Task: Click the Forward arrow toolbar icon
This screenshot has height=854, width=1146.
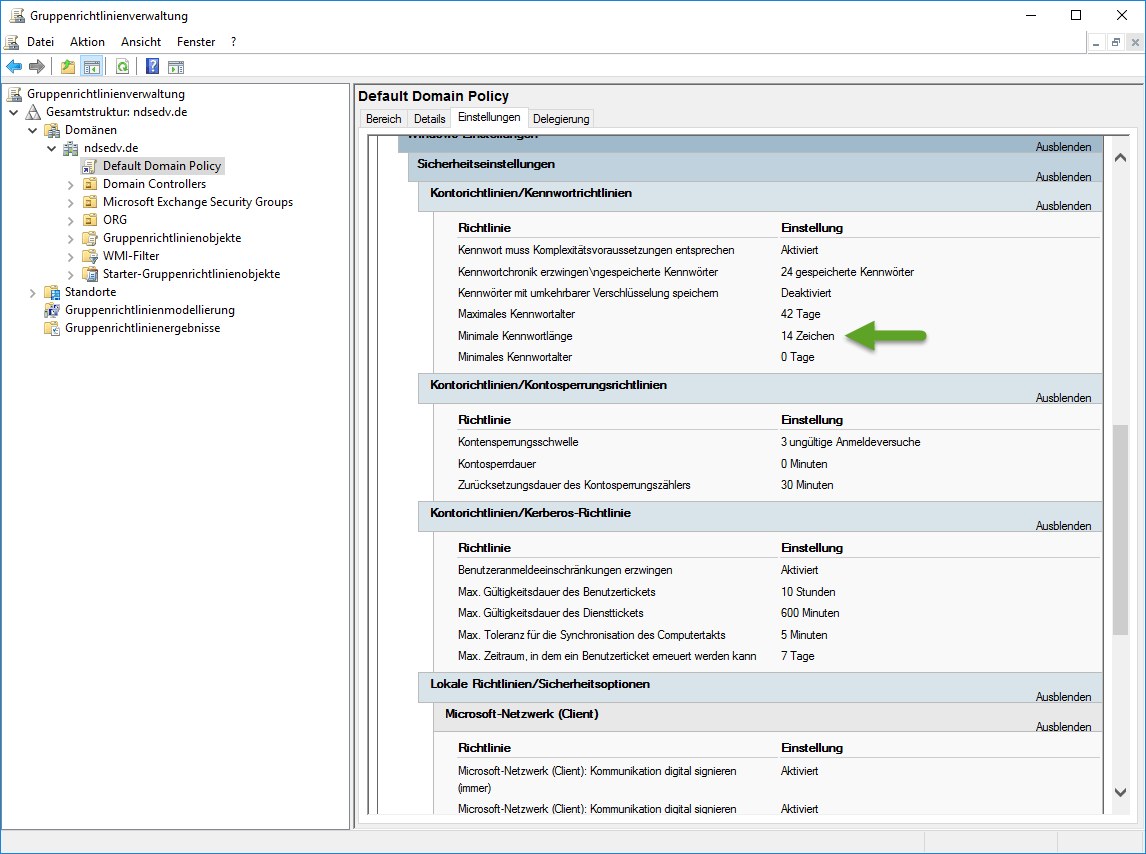Action: tap(37, 67)
